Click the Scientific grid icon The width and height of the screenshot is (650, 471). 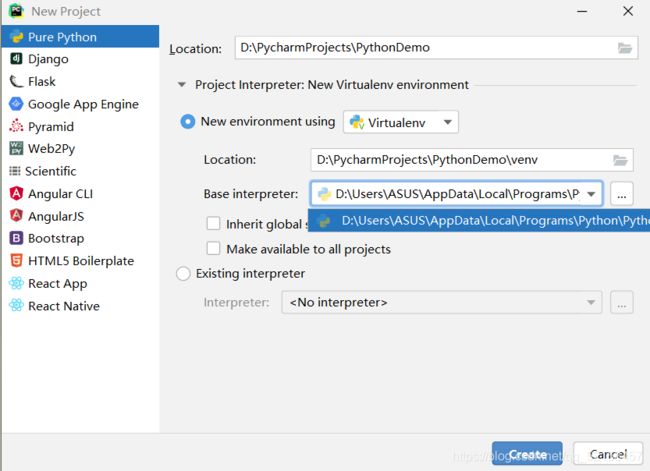tap(15, 171)
